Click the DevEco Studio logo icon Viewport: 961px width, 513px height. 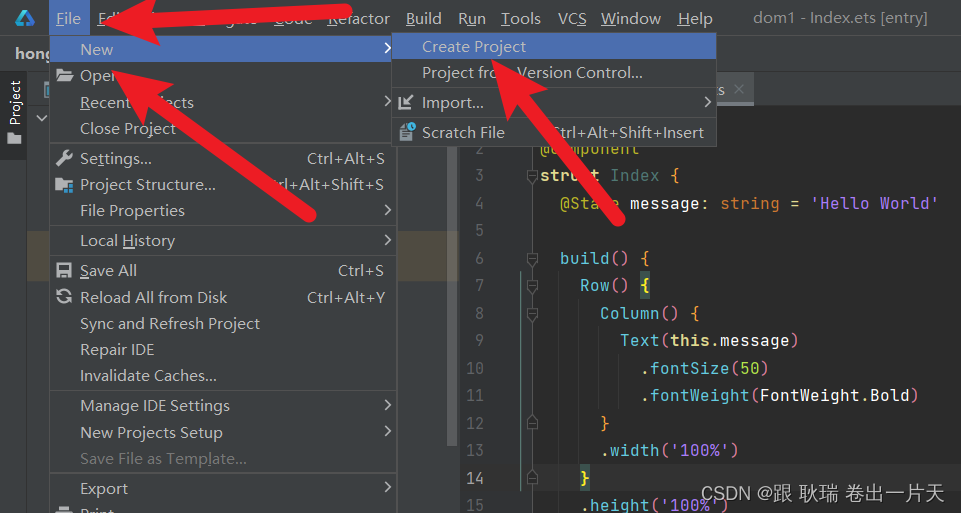(25, 18)
